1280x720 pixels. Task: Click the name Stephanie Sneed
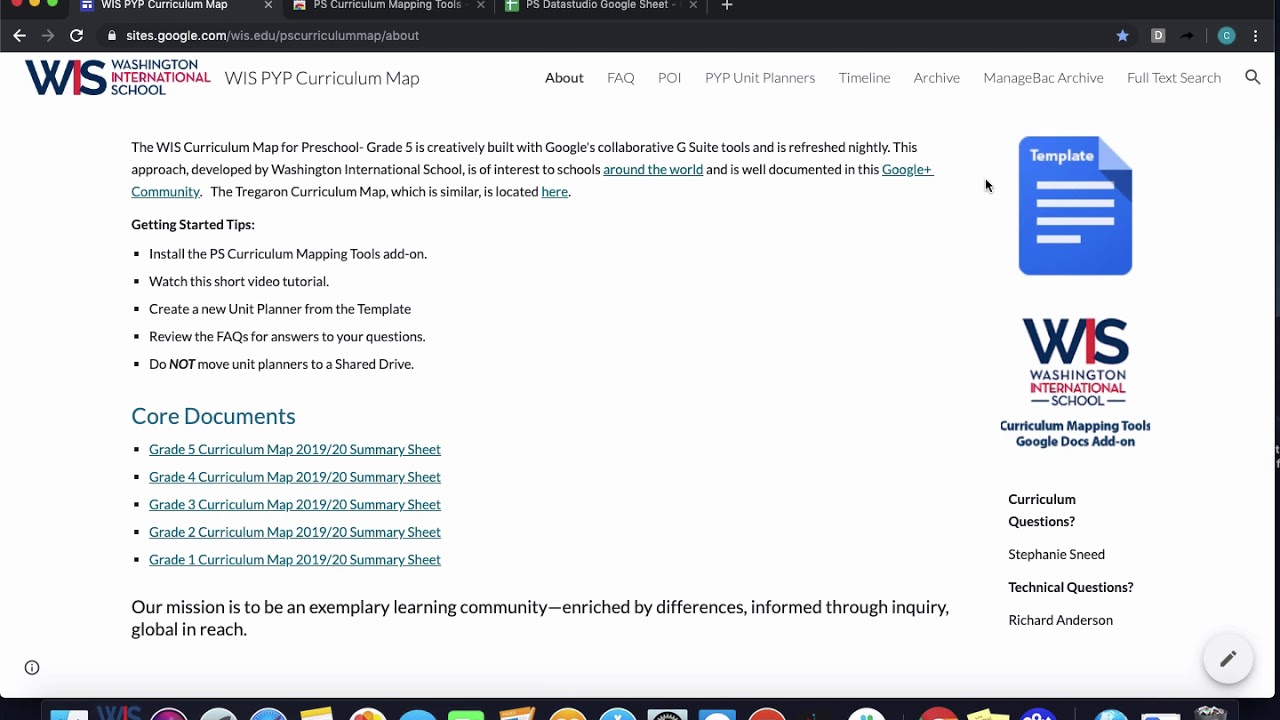1056,554
